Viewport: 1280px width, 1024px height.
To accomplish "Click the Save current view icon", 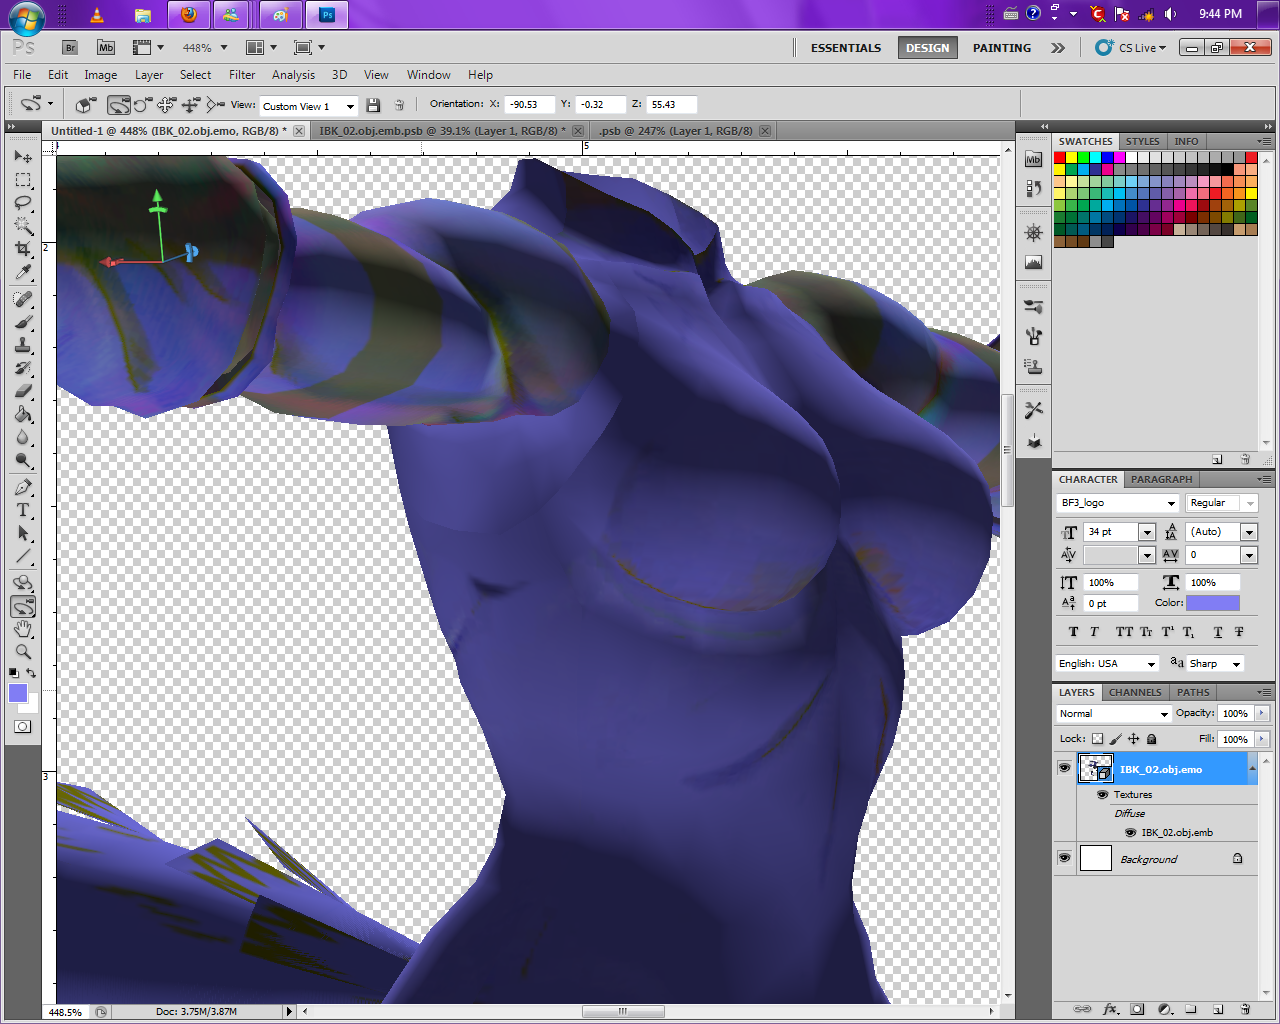I will 373,105.
